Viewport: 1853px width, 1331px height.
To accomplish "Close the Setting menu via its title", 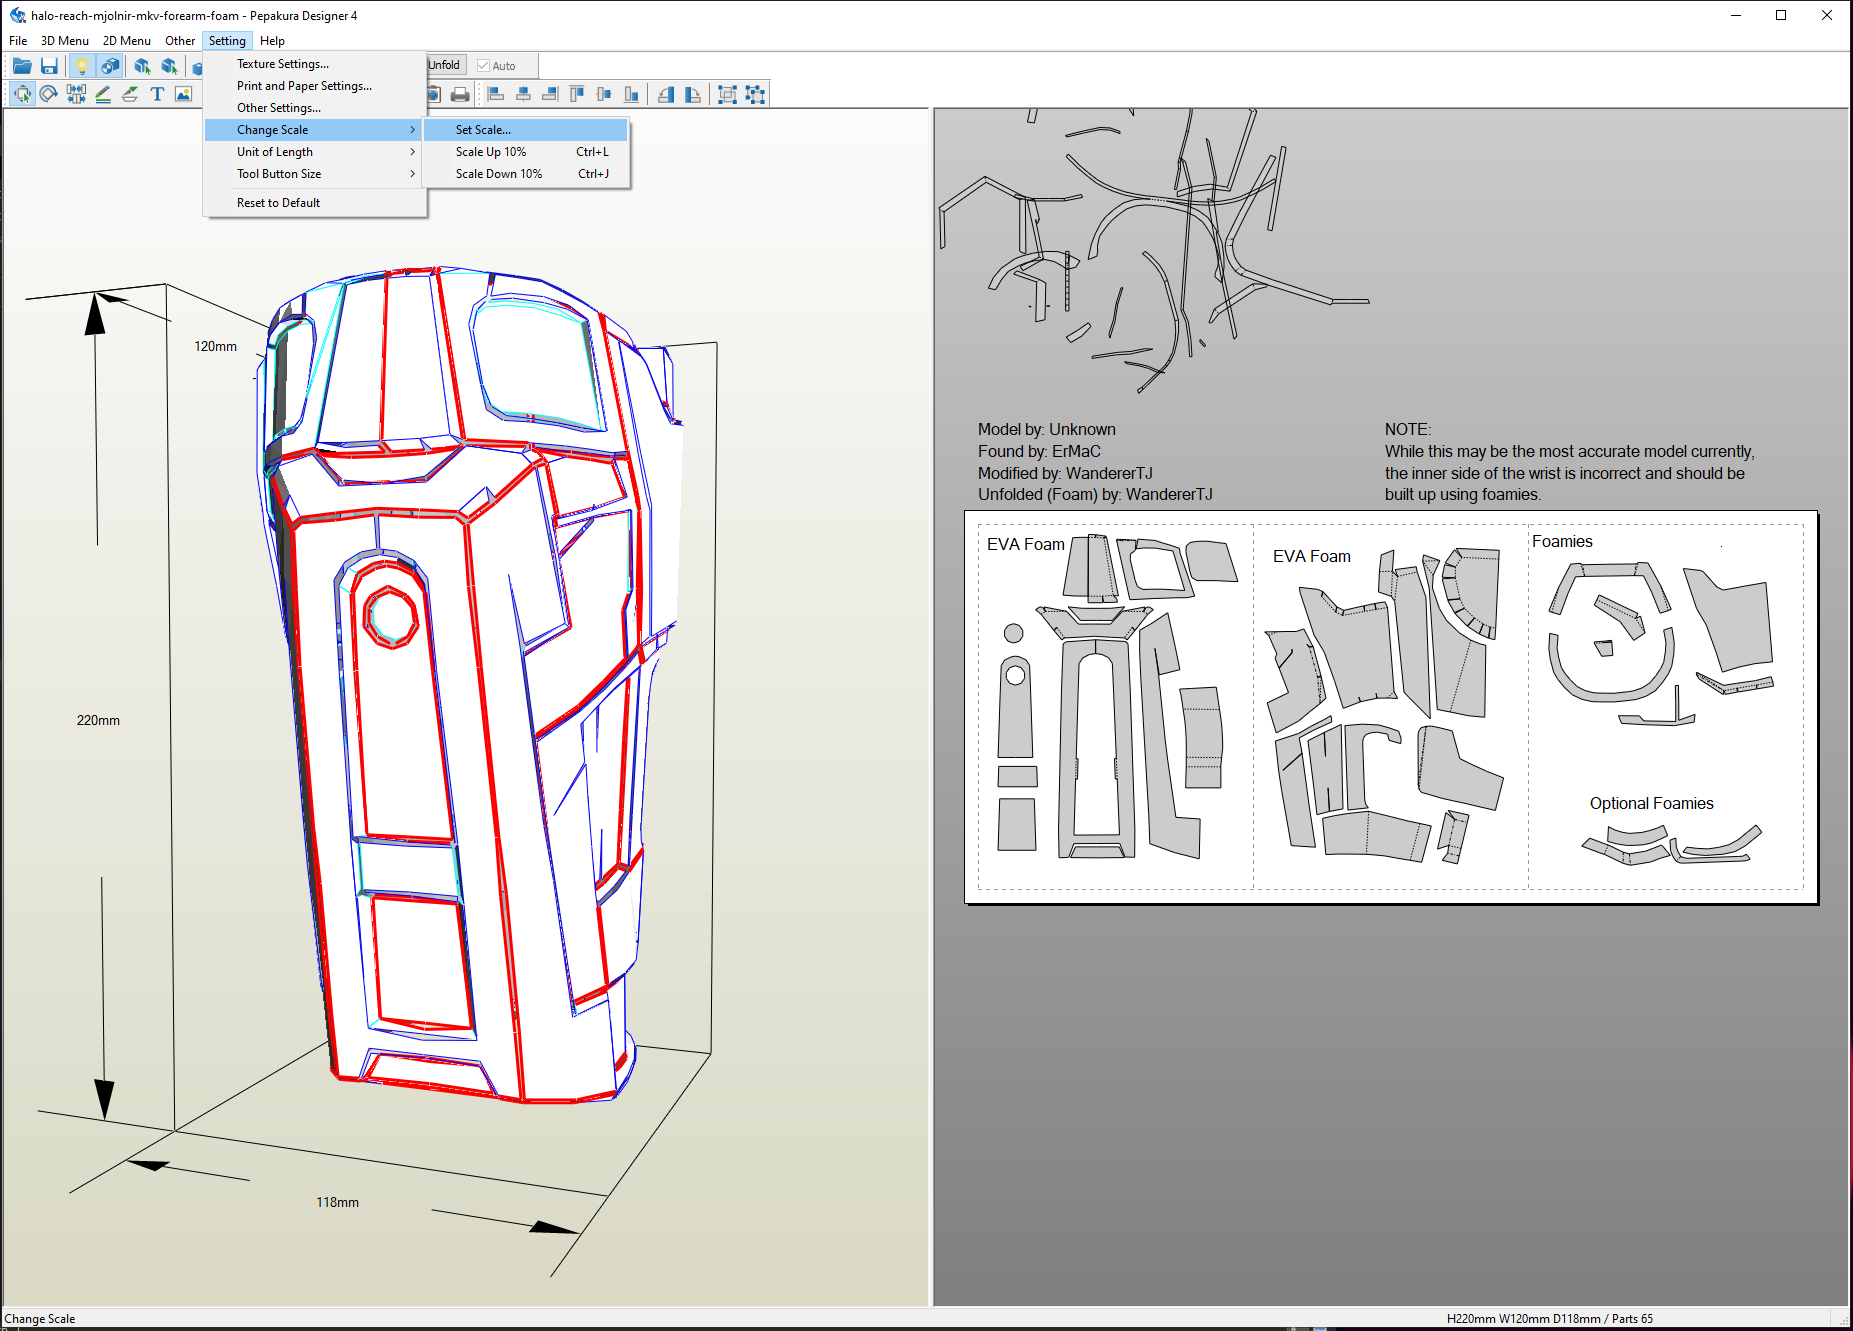I will click(x=227, y=41).
